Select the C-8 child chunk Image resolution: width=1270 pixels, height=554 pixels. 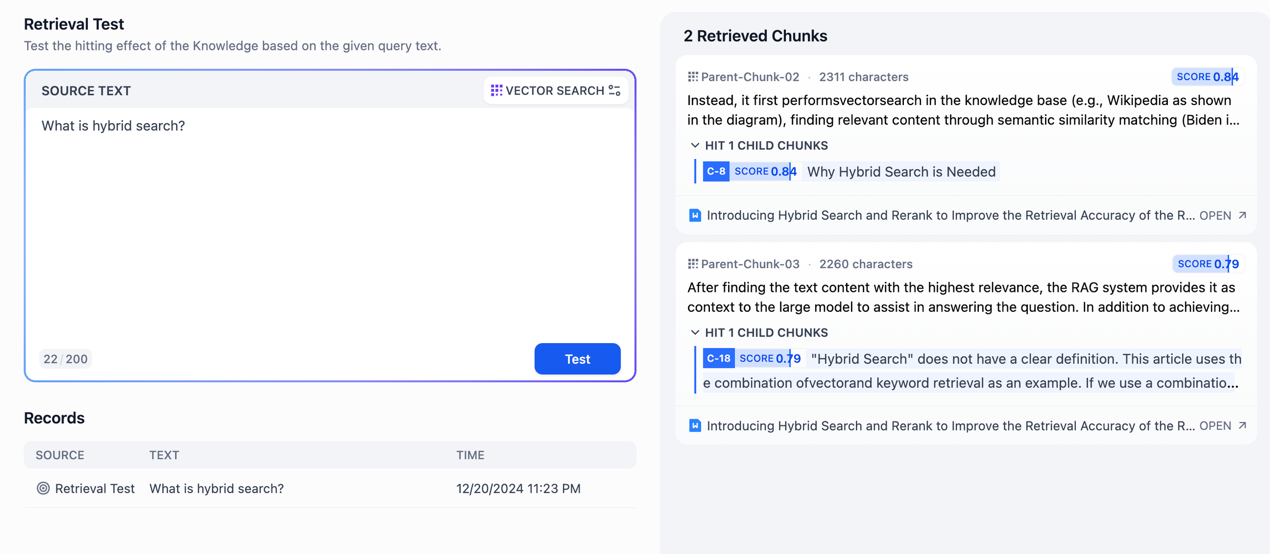click(716, 172)
